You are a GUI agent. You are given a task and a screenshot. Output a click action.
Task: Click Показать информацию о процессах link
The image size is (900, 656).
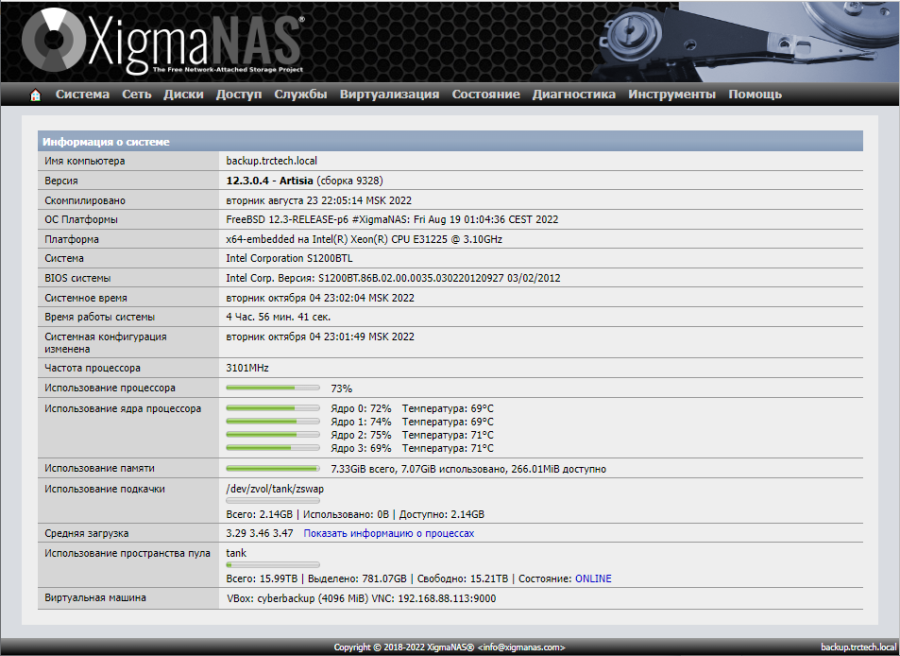click(x=389, y=534)
